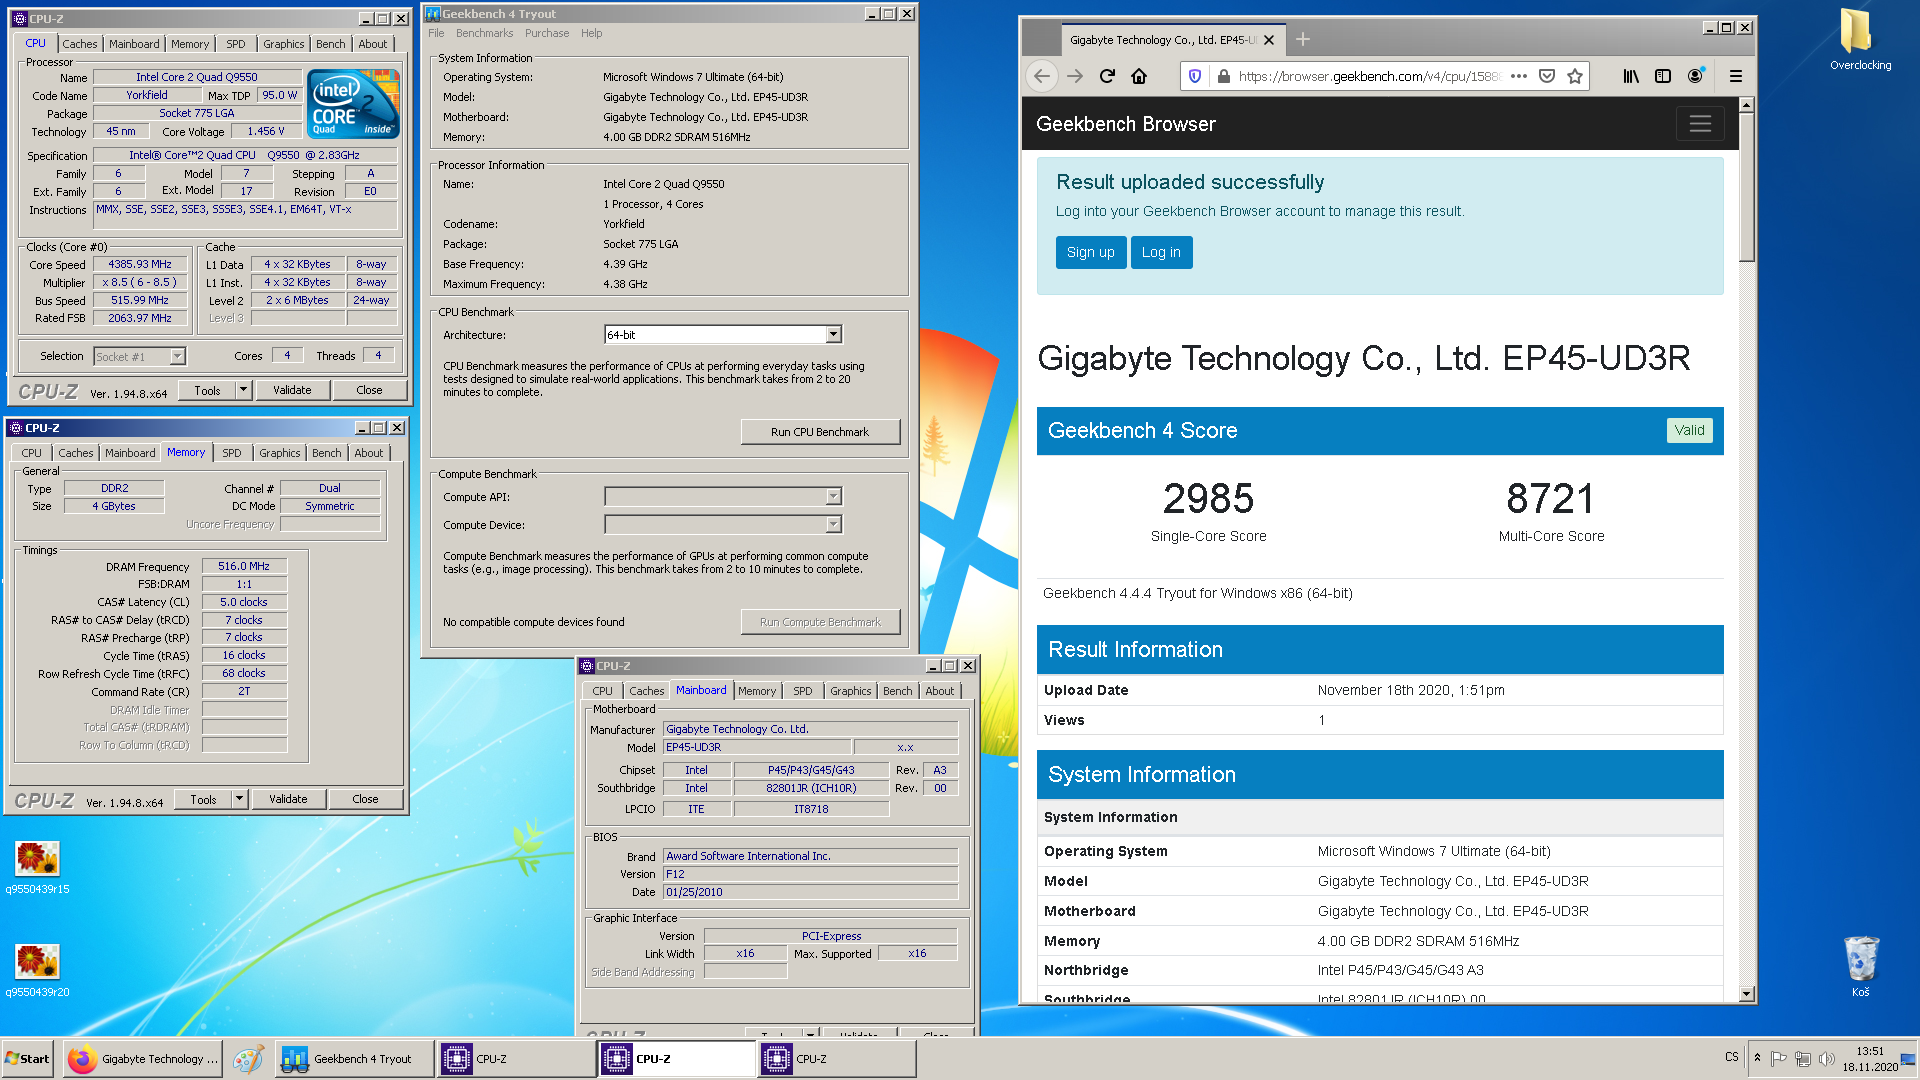This screenshot has height=1080, width=1920.
Task: Click Log in button on Geekbench page
Action: (x=1161, y=252)
